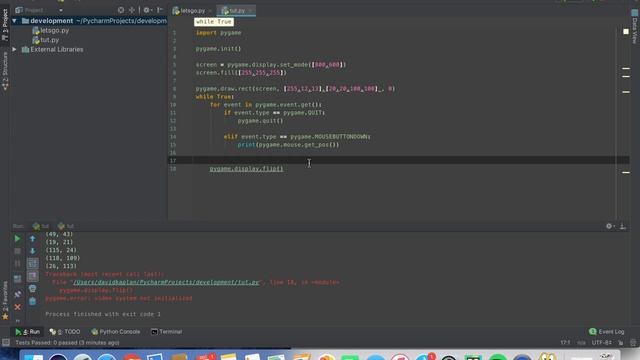Click the restore layout icon in Run toolbar
The height and width of the screenshot is (360, 640).
(17, 279)
